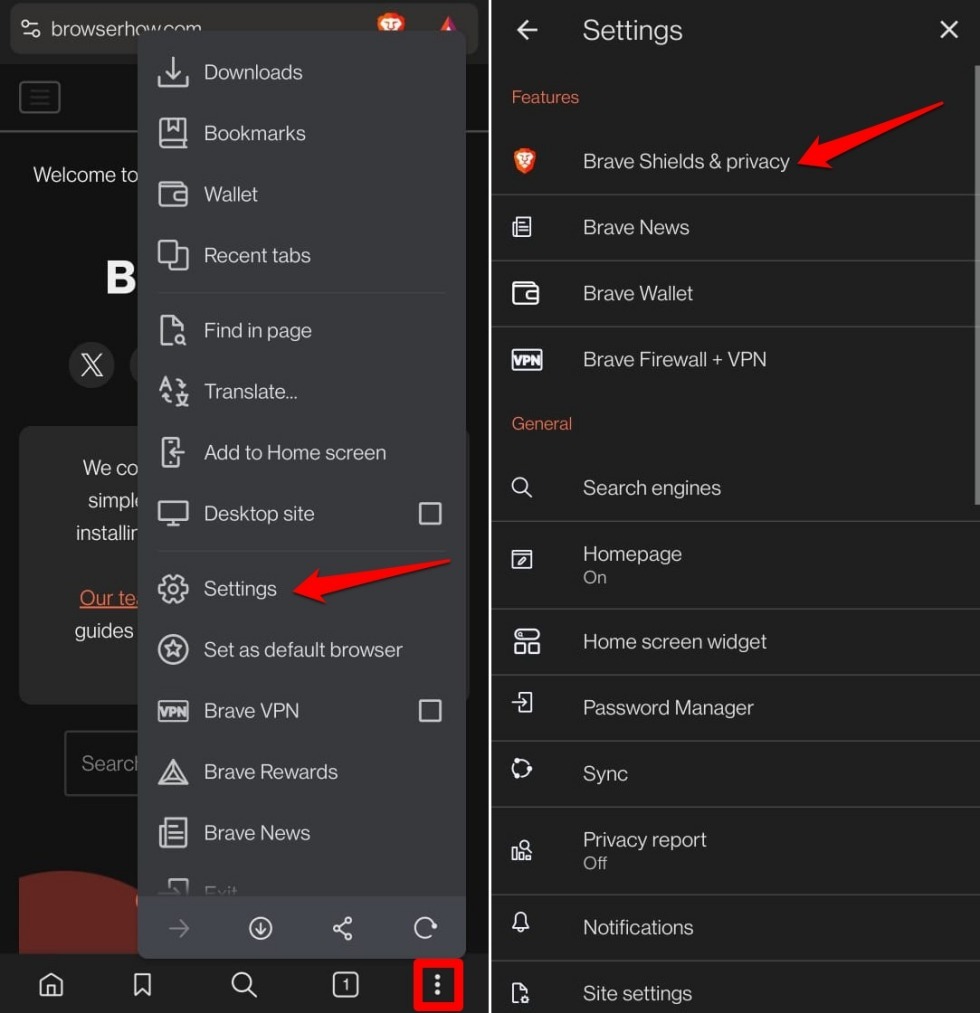
Task: Click the default browser star icon
Action: coord(173,649)
